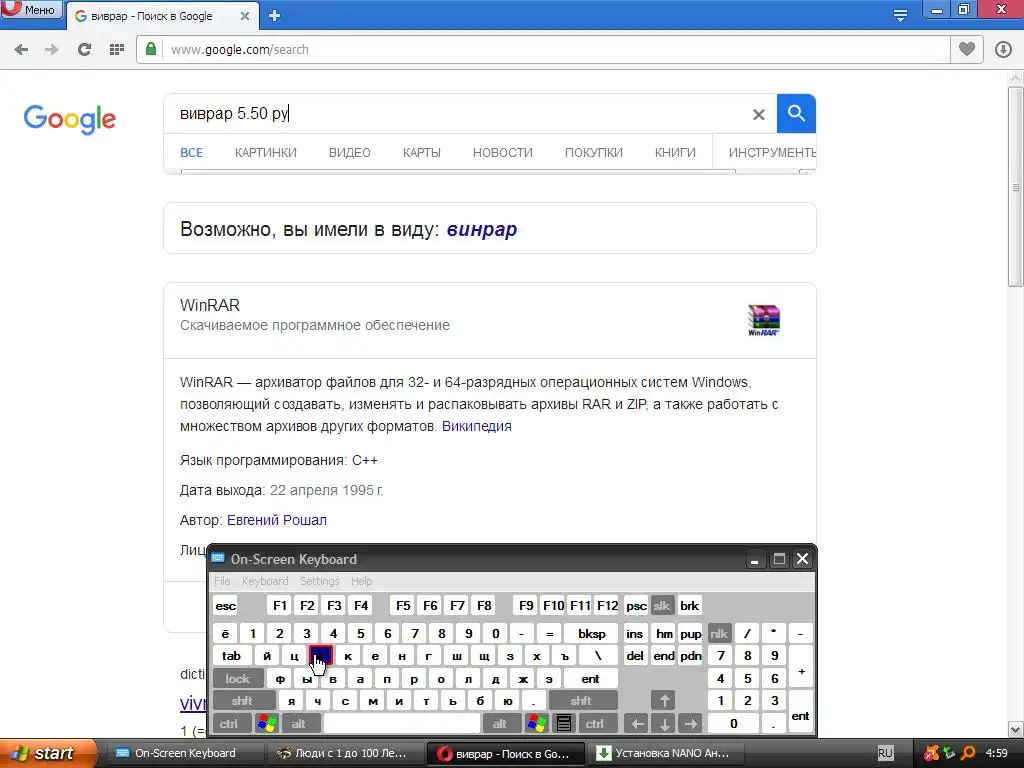Click the main ent key beside э
Image resolution: width=1024 pixels, height=768 pixels.
(x=590, y=679)
